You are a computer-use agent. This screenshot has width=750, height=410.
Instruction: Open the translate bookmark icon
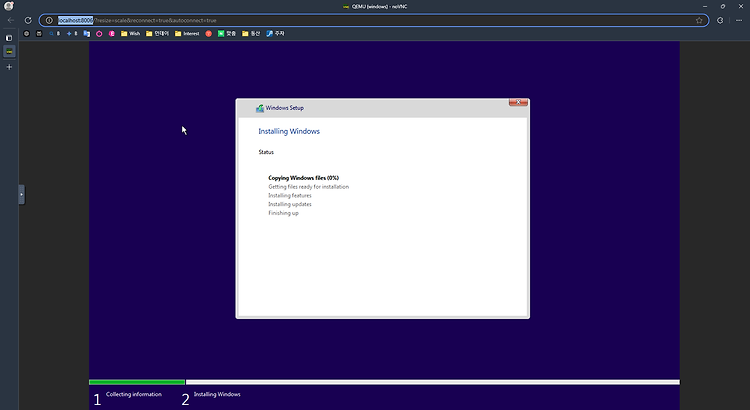[87, 33]
